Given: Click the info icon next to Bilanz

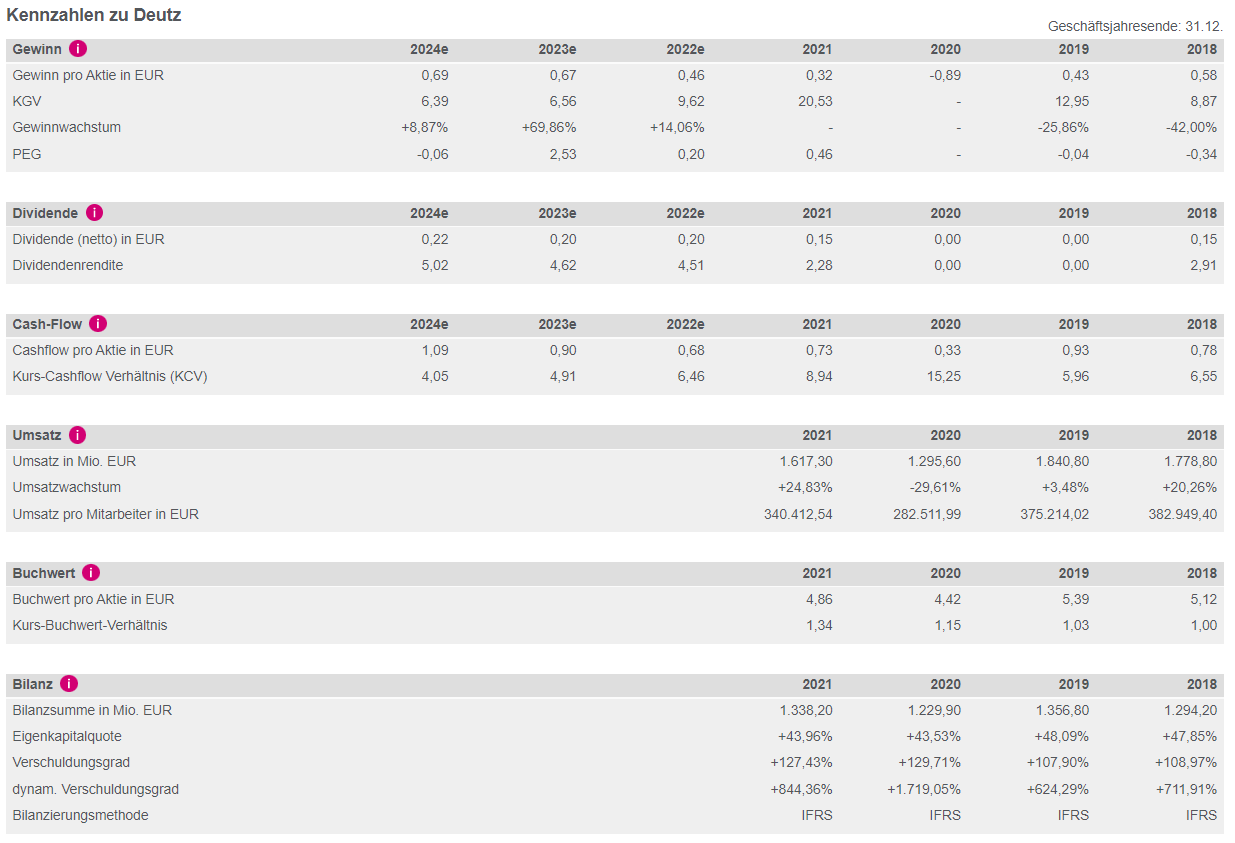Looking at the screenshot, I should pos(69,684).
